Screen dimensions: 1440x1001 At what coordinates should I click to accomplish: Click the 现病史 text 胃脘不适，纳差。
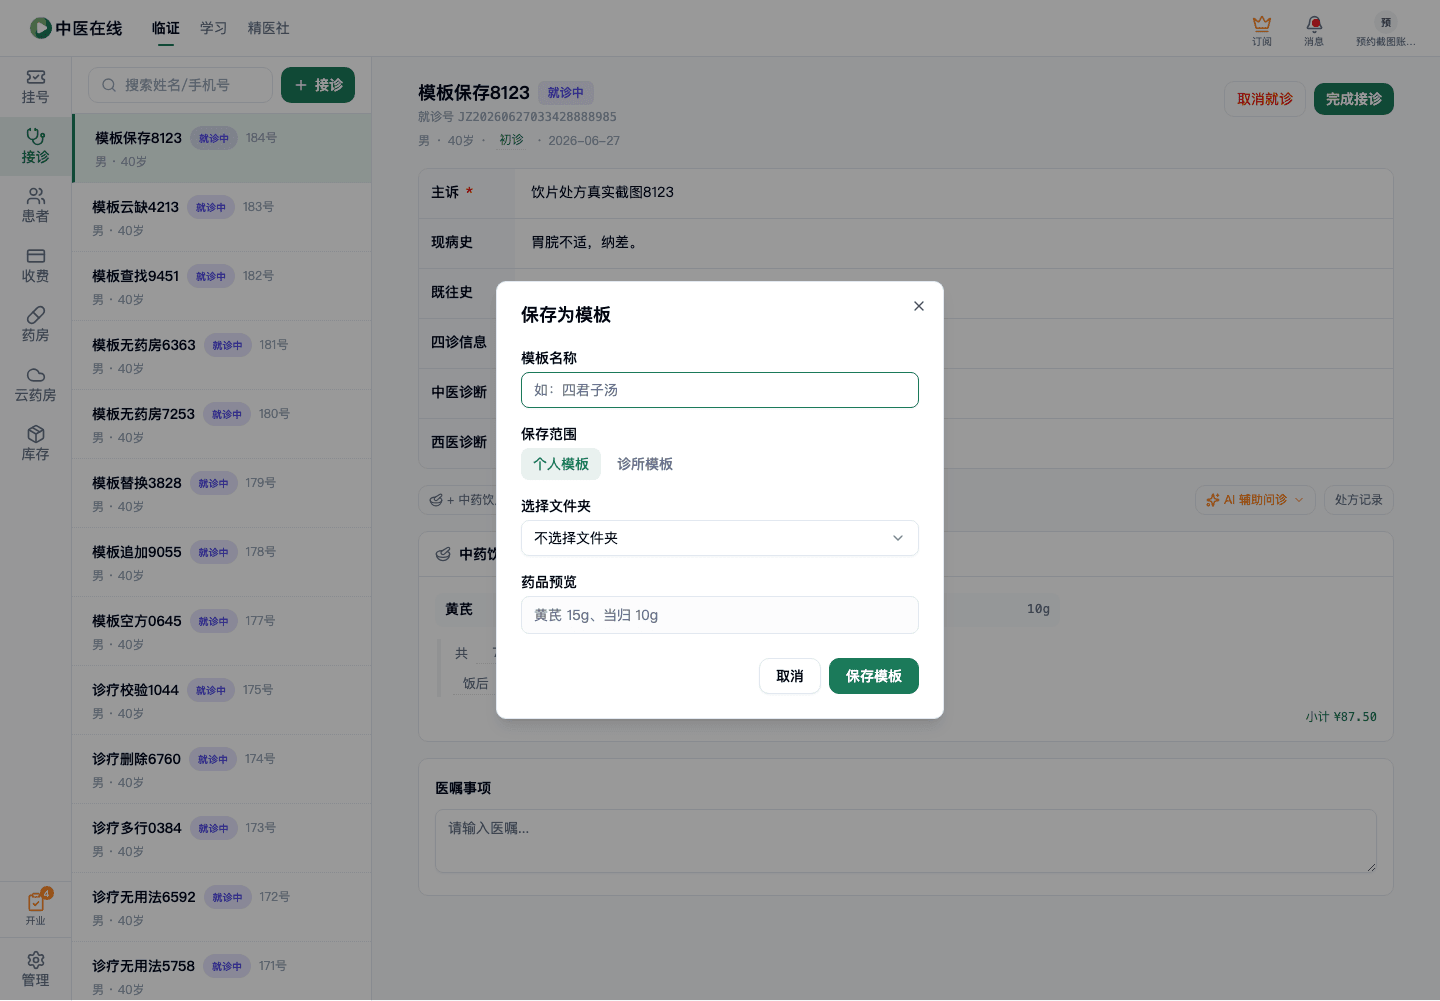[586, 242]
